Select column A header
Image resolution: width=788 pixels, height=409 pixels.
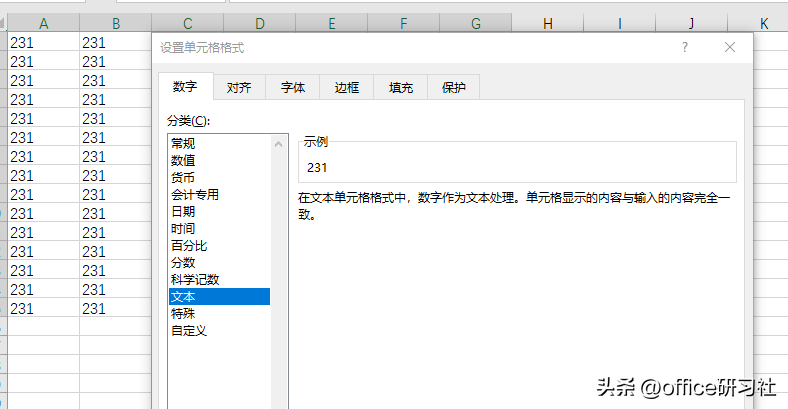tap(44, 23)
